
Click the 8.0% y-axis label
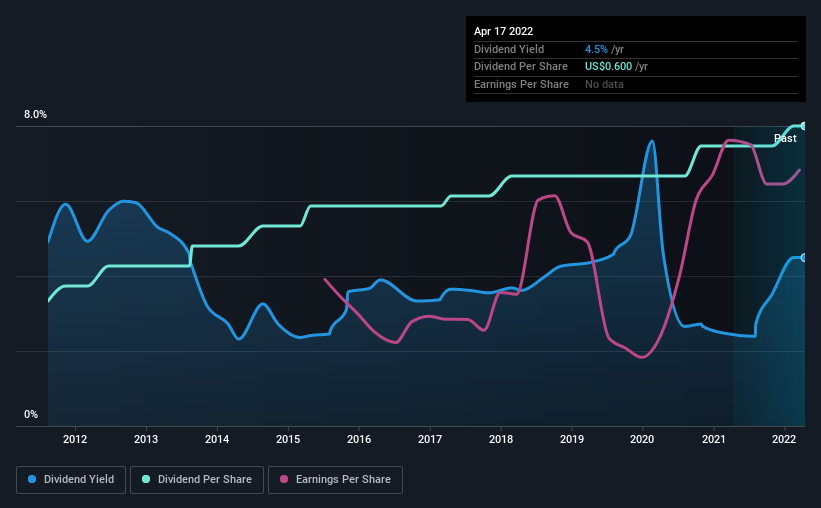pos(35,114)
